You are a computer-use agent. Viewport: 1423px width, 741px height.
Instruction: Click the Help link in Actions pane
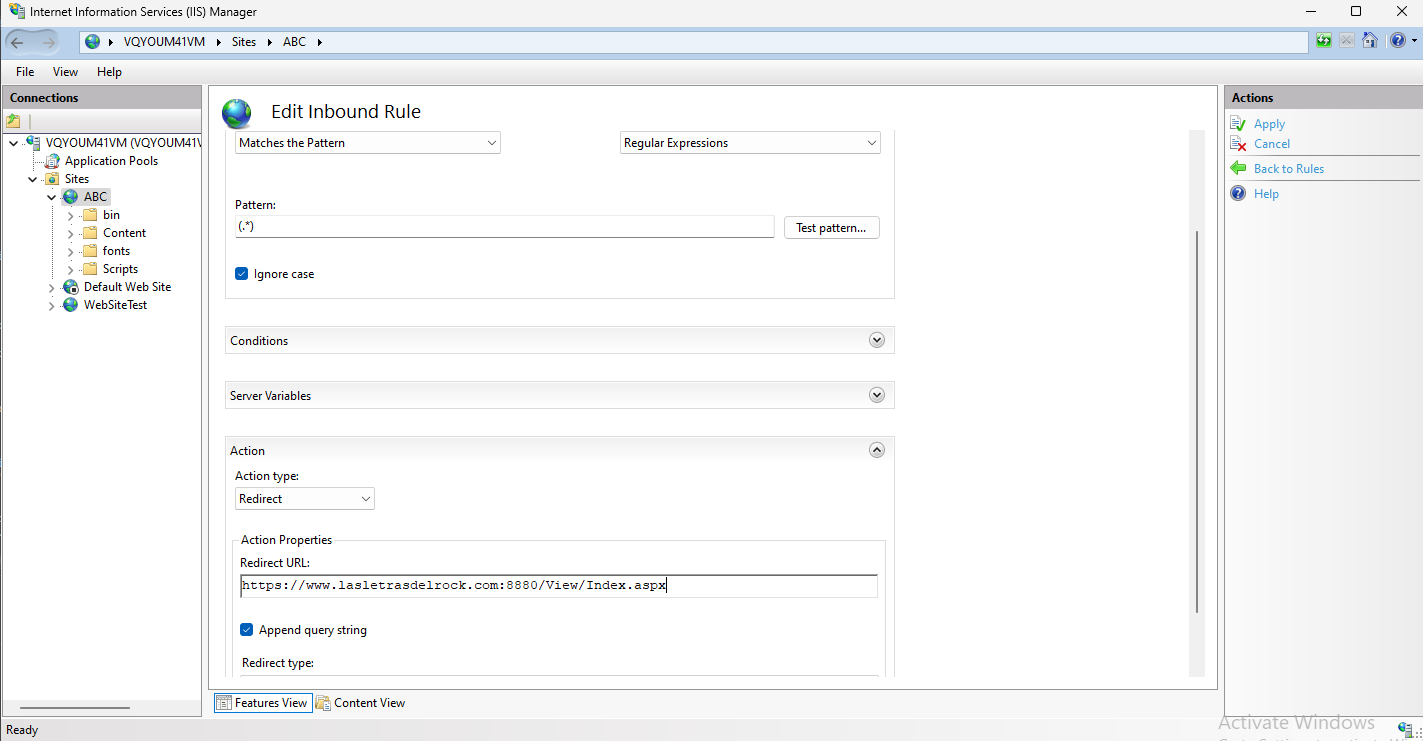click(1266, 194)
